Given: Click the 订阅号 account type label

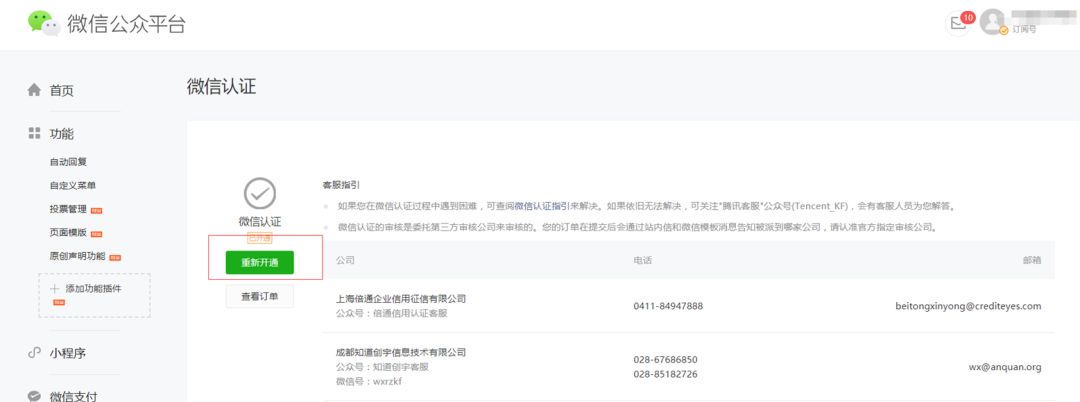Looking at the screenshot, I should (1024, 30).
